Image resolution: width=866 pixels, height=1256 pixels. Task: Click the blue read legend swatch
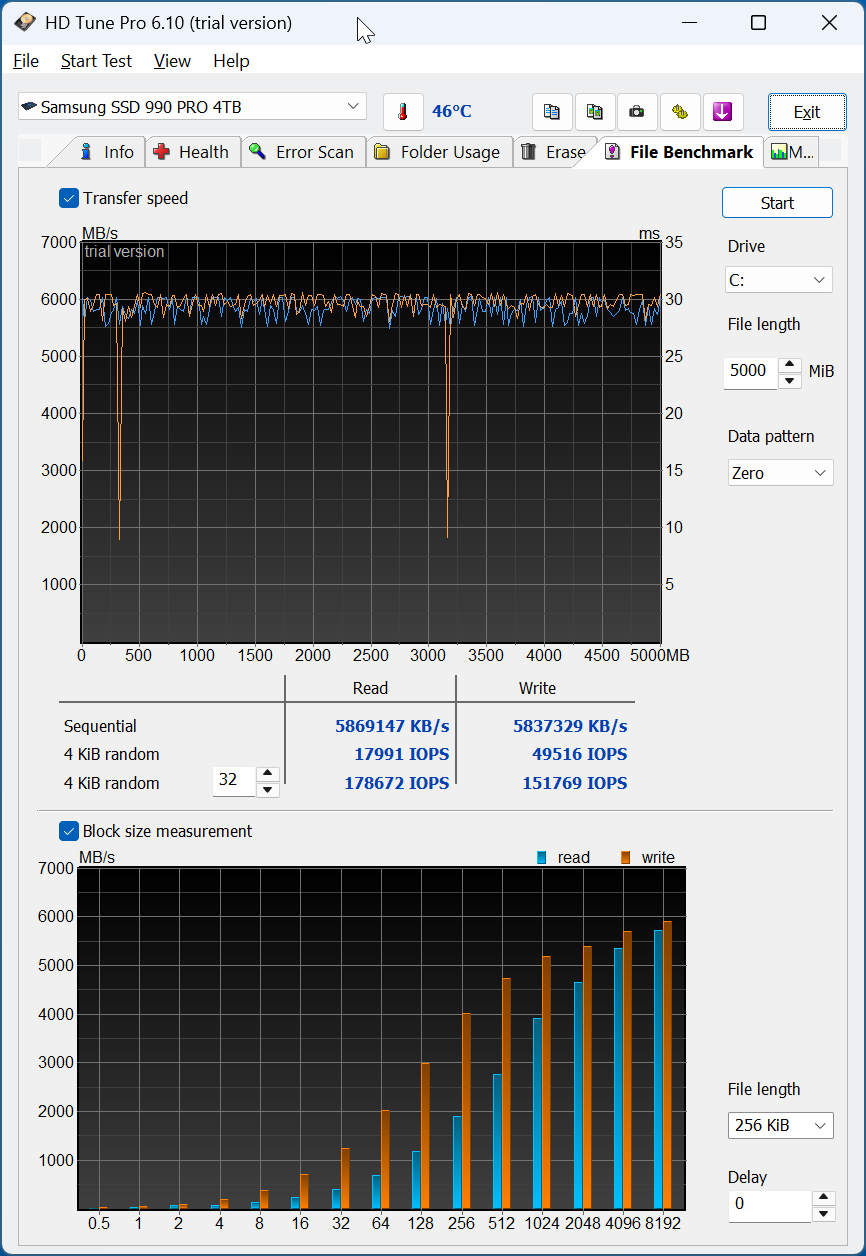542,857
